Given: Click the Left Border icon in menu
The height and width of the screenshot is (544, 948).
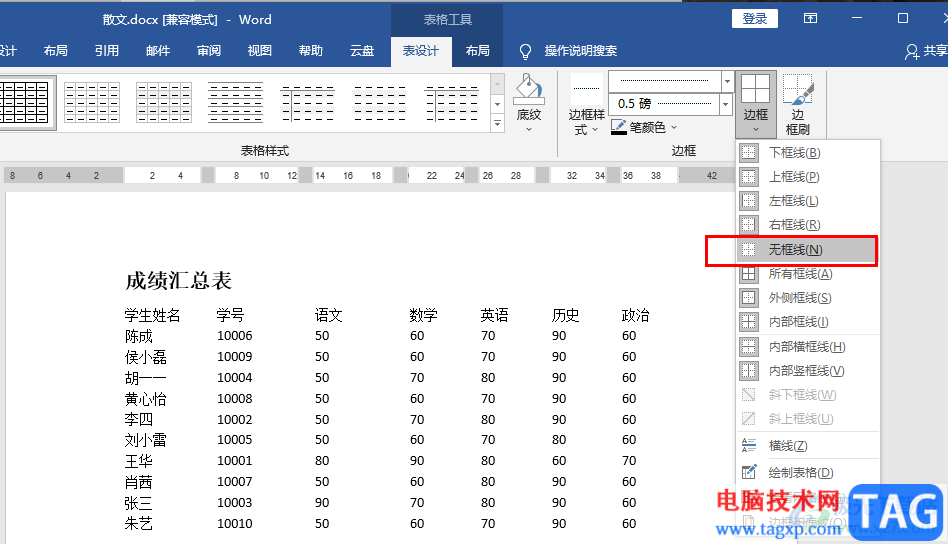Looking at the screenshot, I should (748, 201).
